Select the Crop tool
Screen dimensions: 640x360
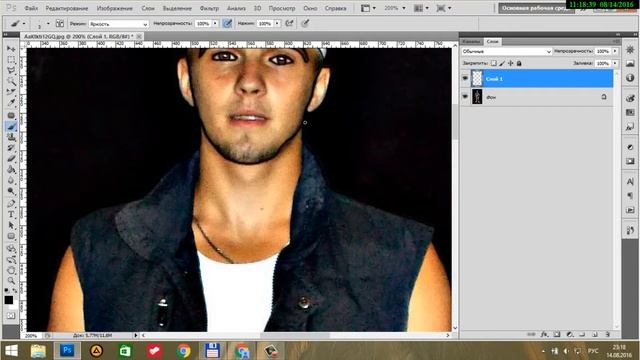[x=11, y=93]
